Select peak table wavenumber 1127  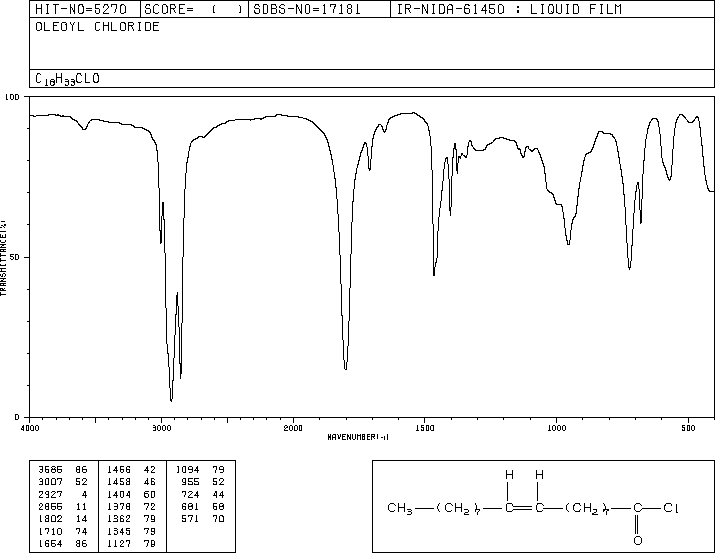[x=119, y=543]
